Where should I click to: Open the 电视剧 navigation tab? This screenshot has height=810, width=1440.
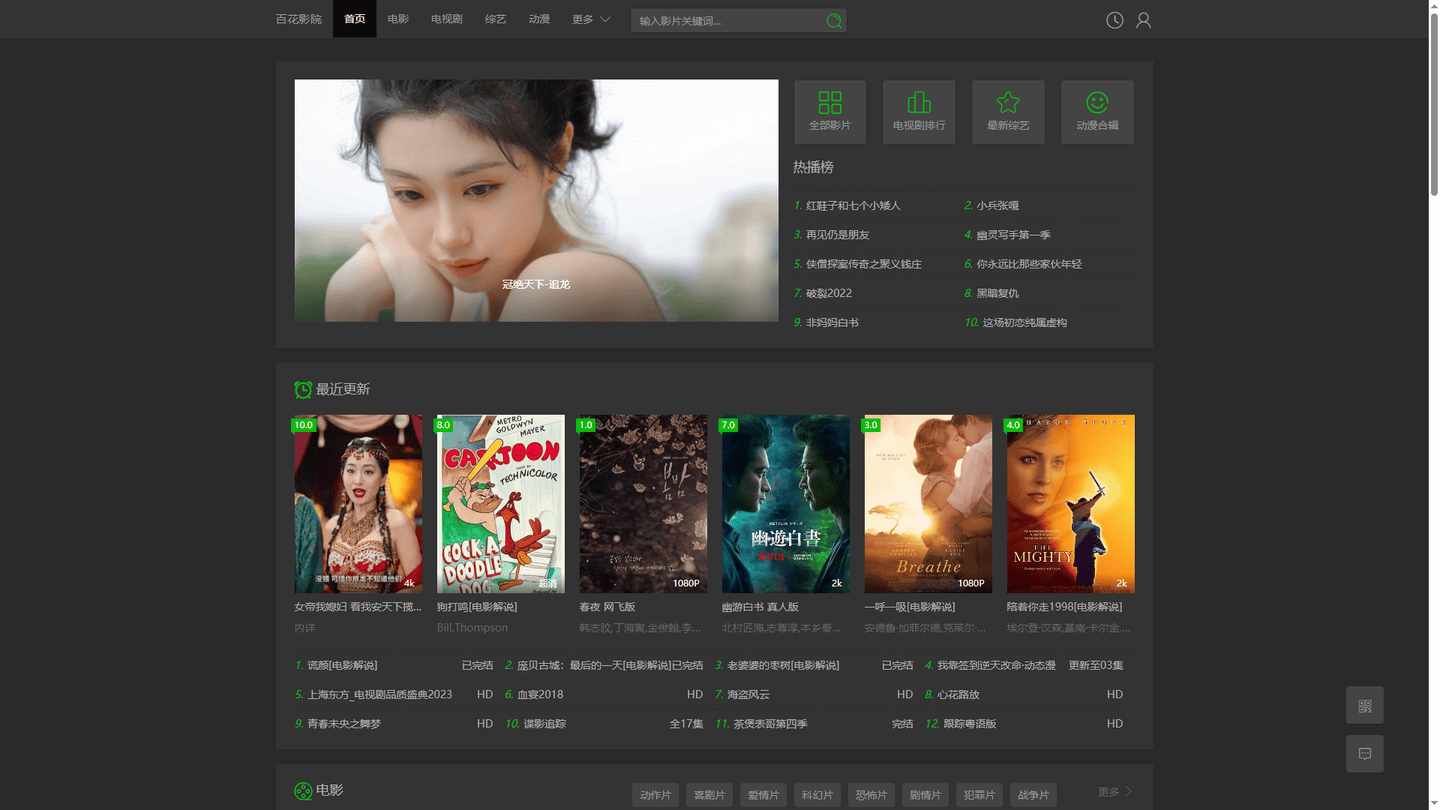447,19
